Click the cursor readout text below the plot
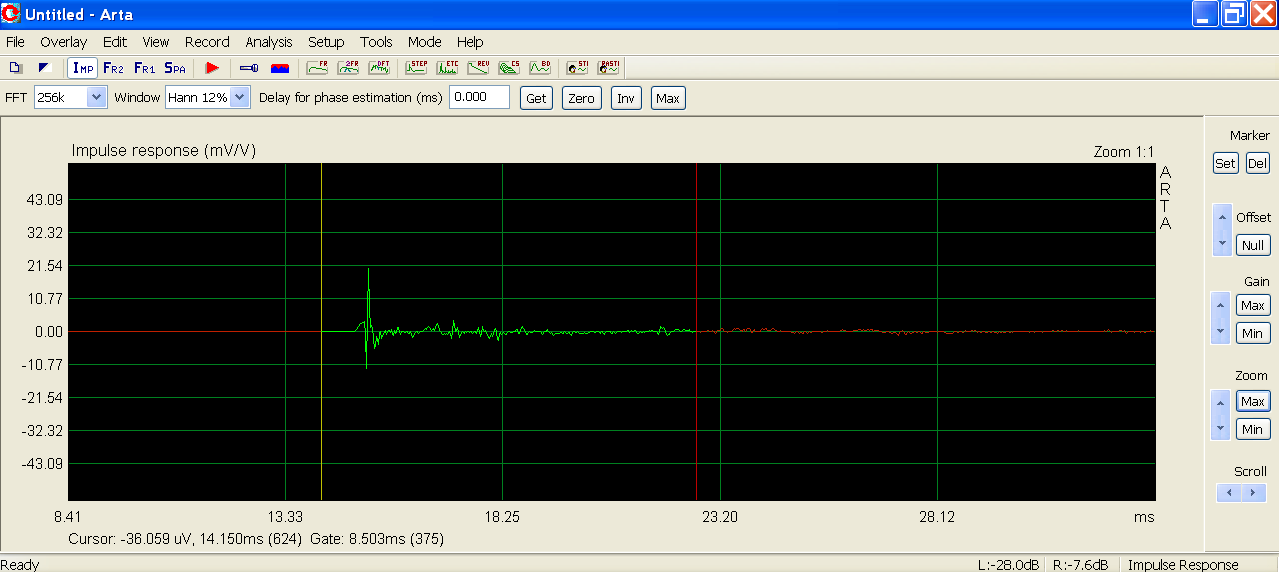 coord(184,539)
